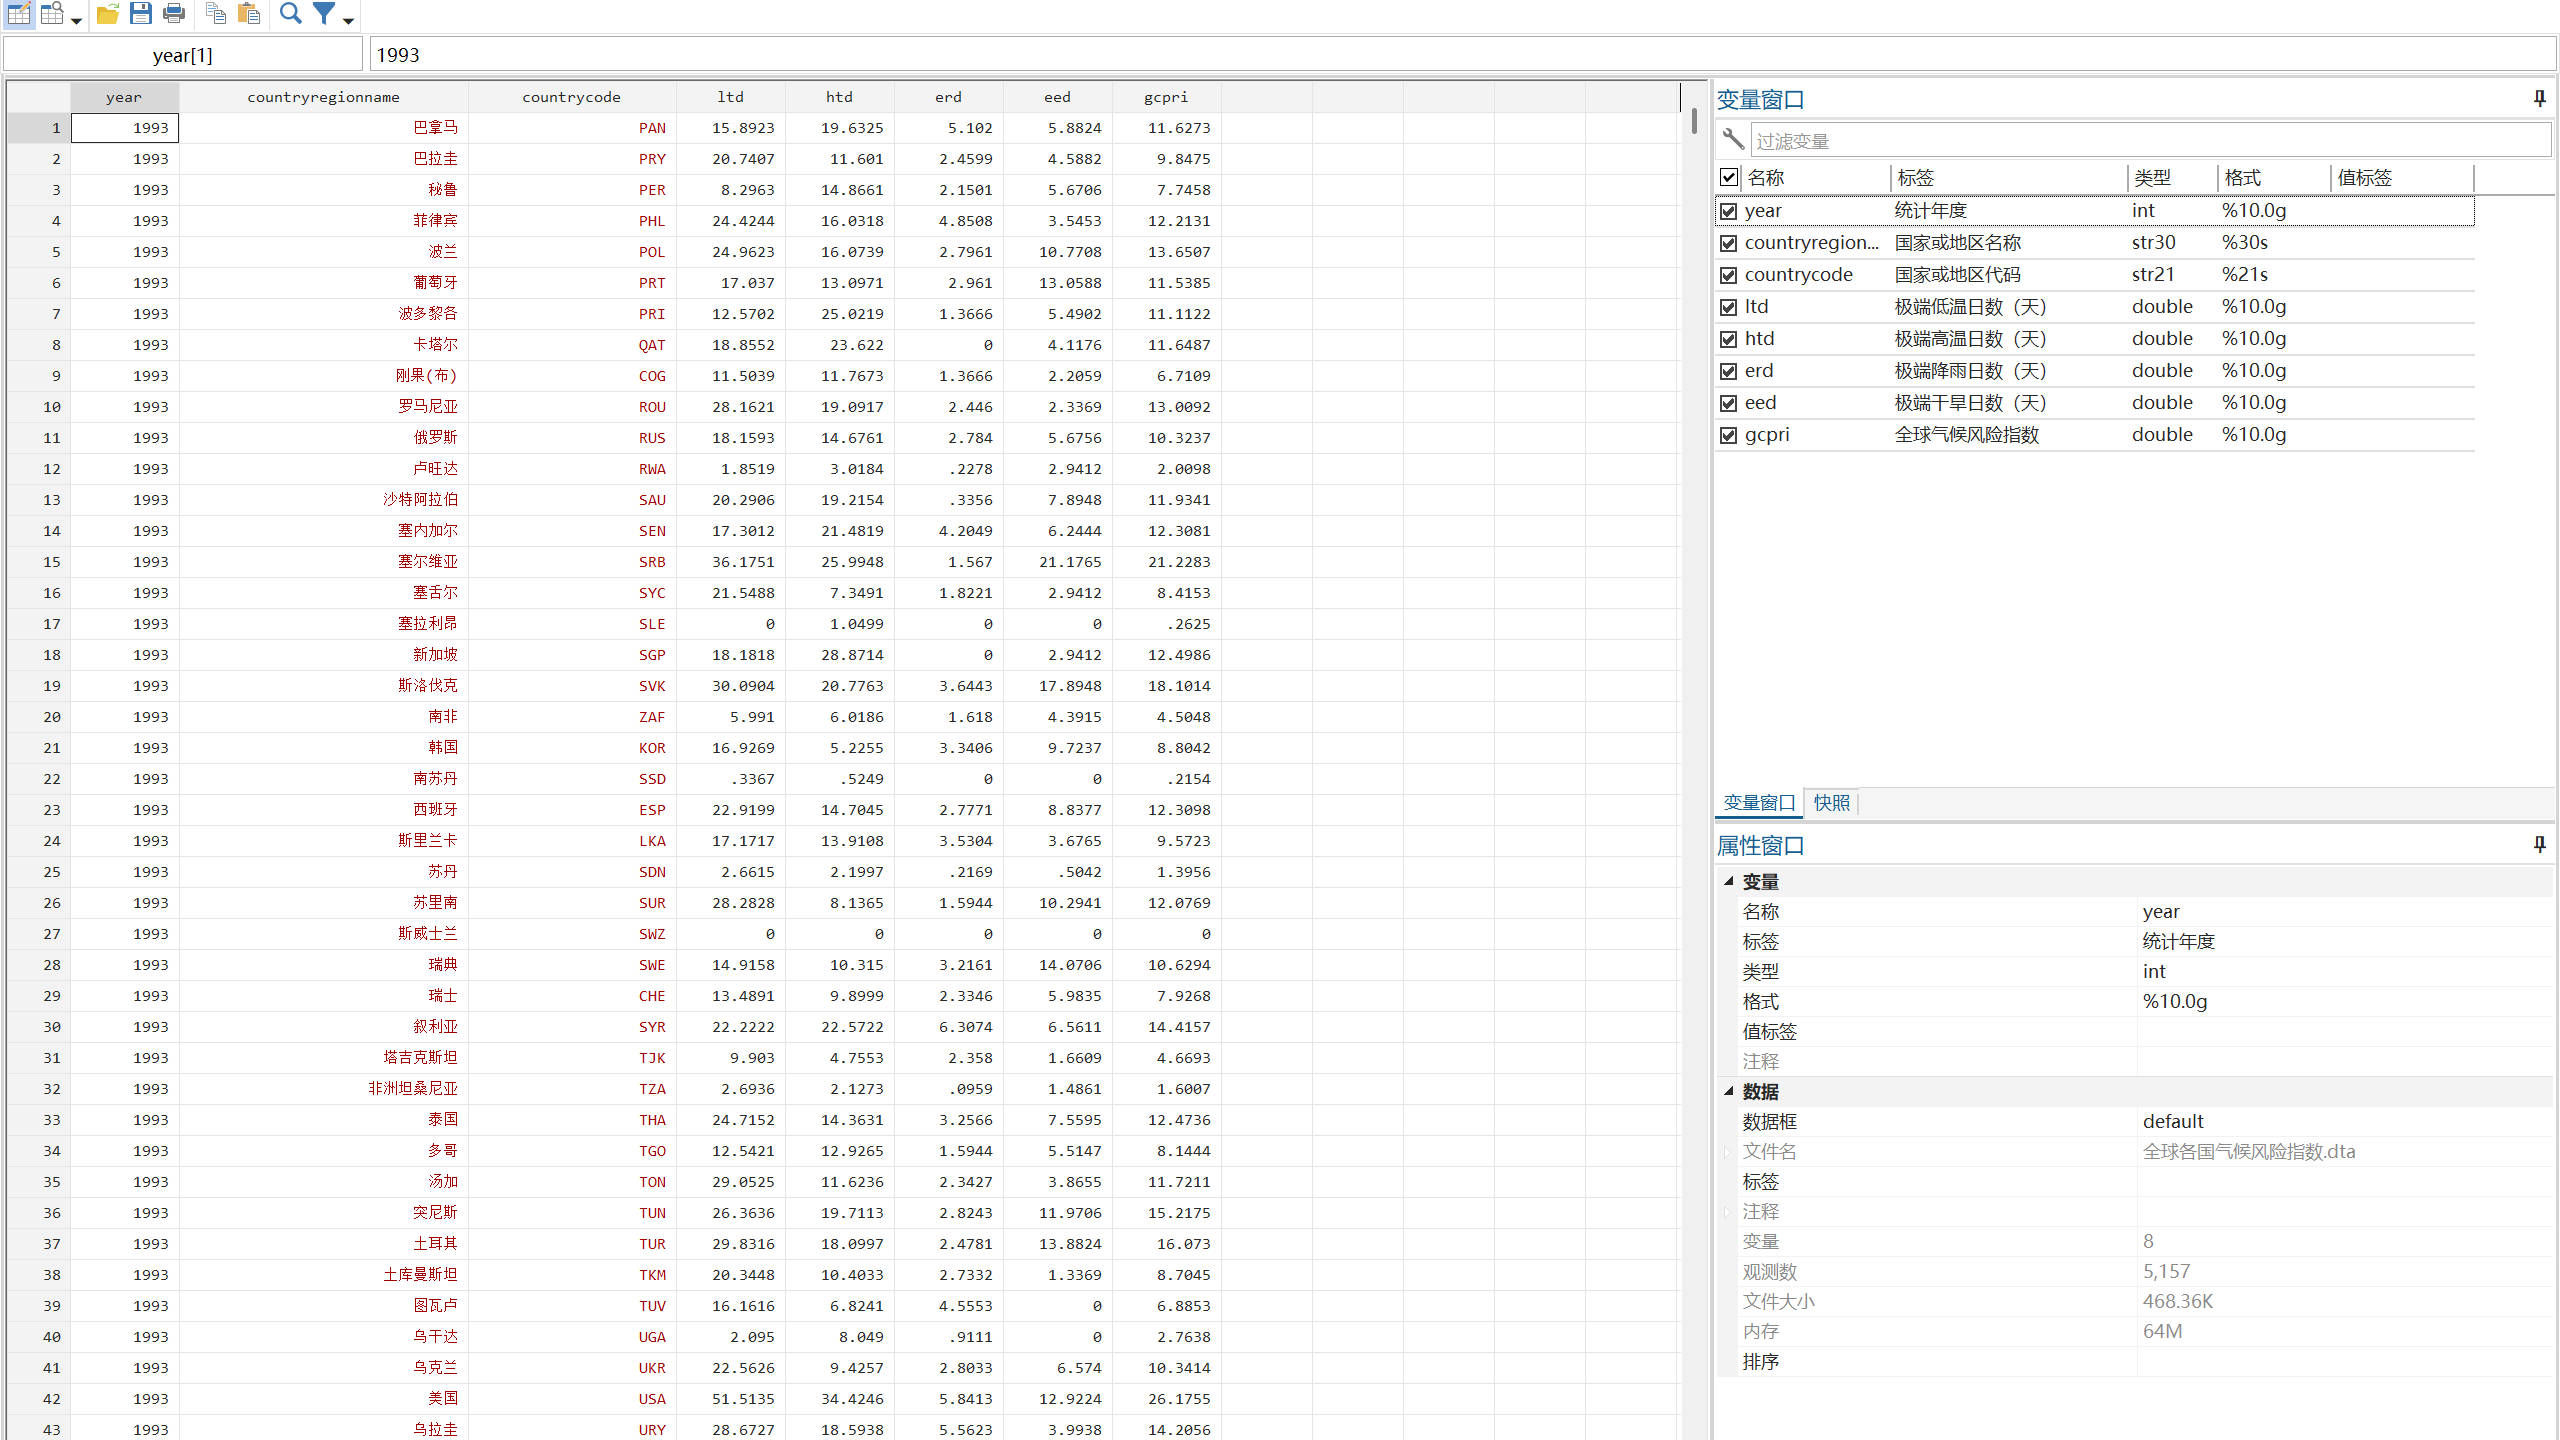Image resolution: width=2560 pixels, height=1440 pixels.
Task: Click the 过滤变量 filter input field
Action: click(2150, 141)
